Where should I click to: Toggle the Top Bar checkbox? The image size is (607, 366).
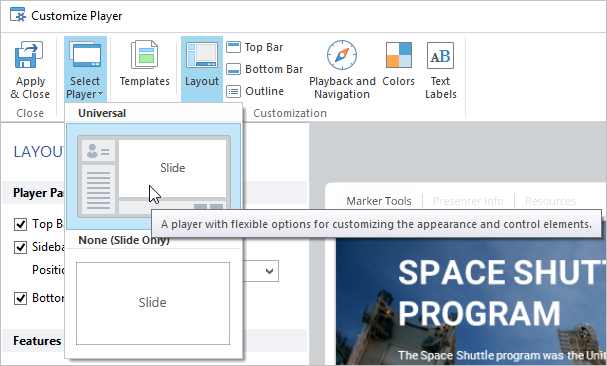click(x=20, y=224)
